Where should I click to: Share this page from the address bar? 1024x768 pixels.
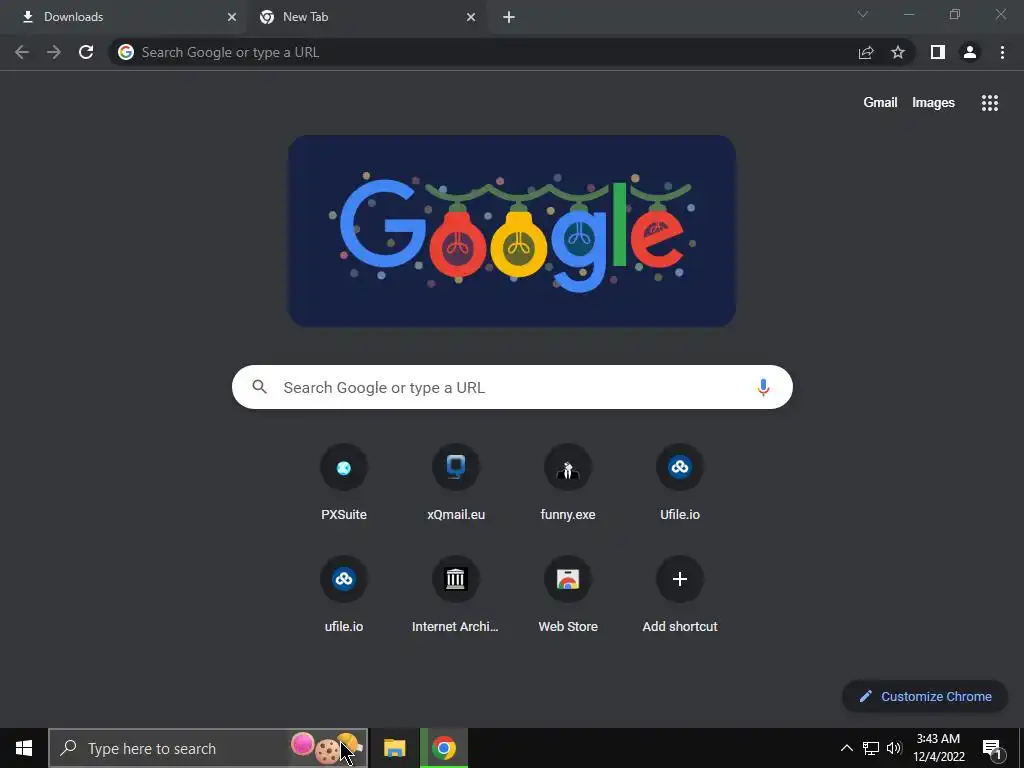click(x=866, y=52)
